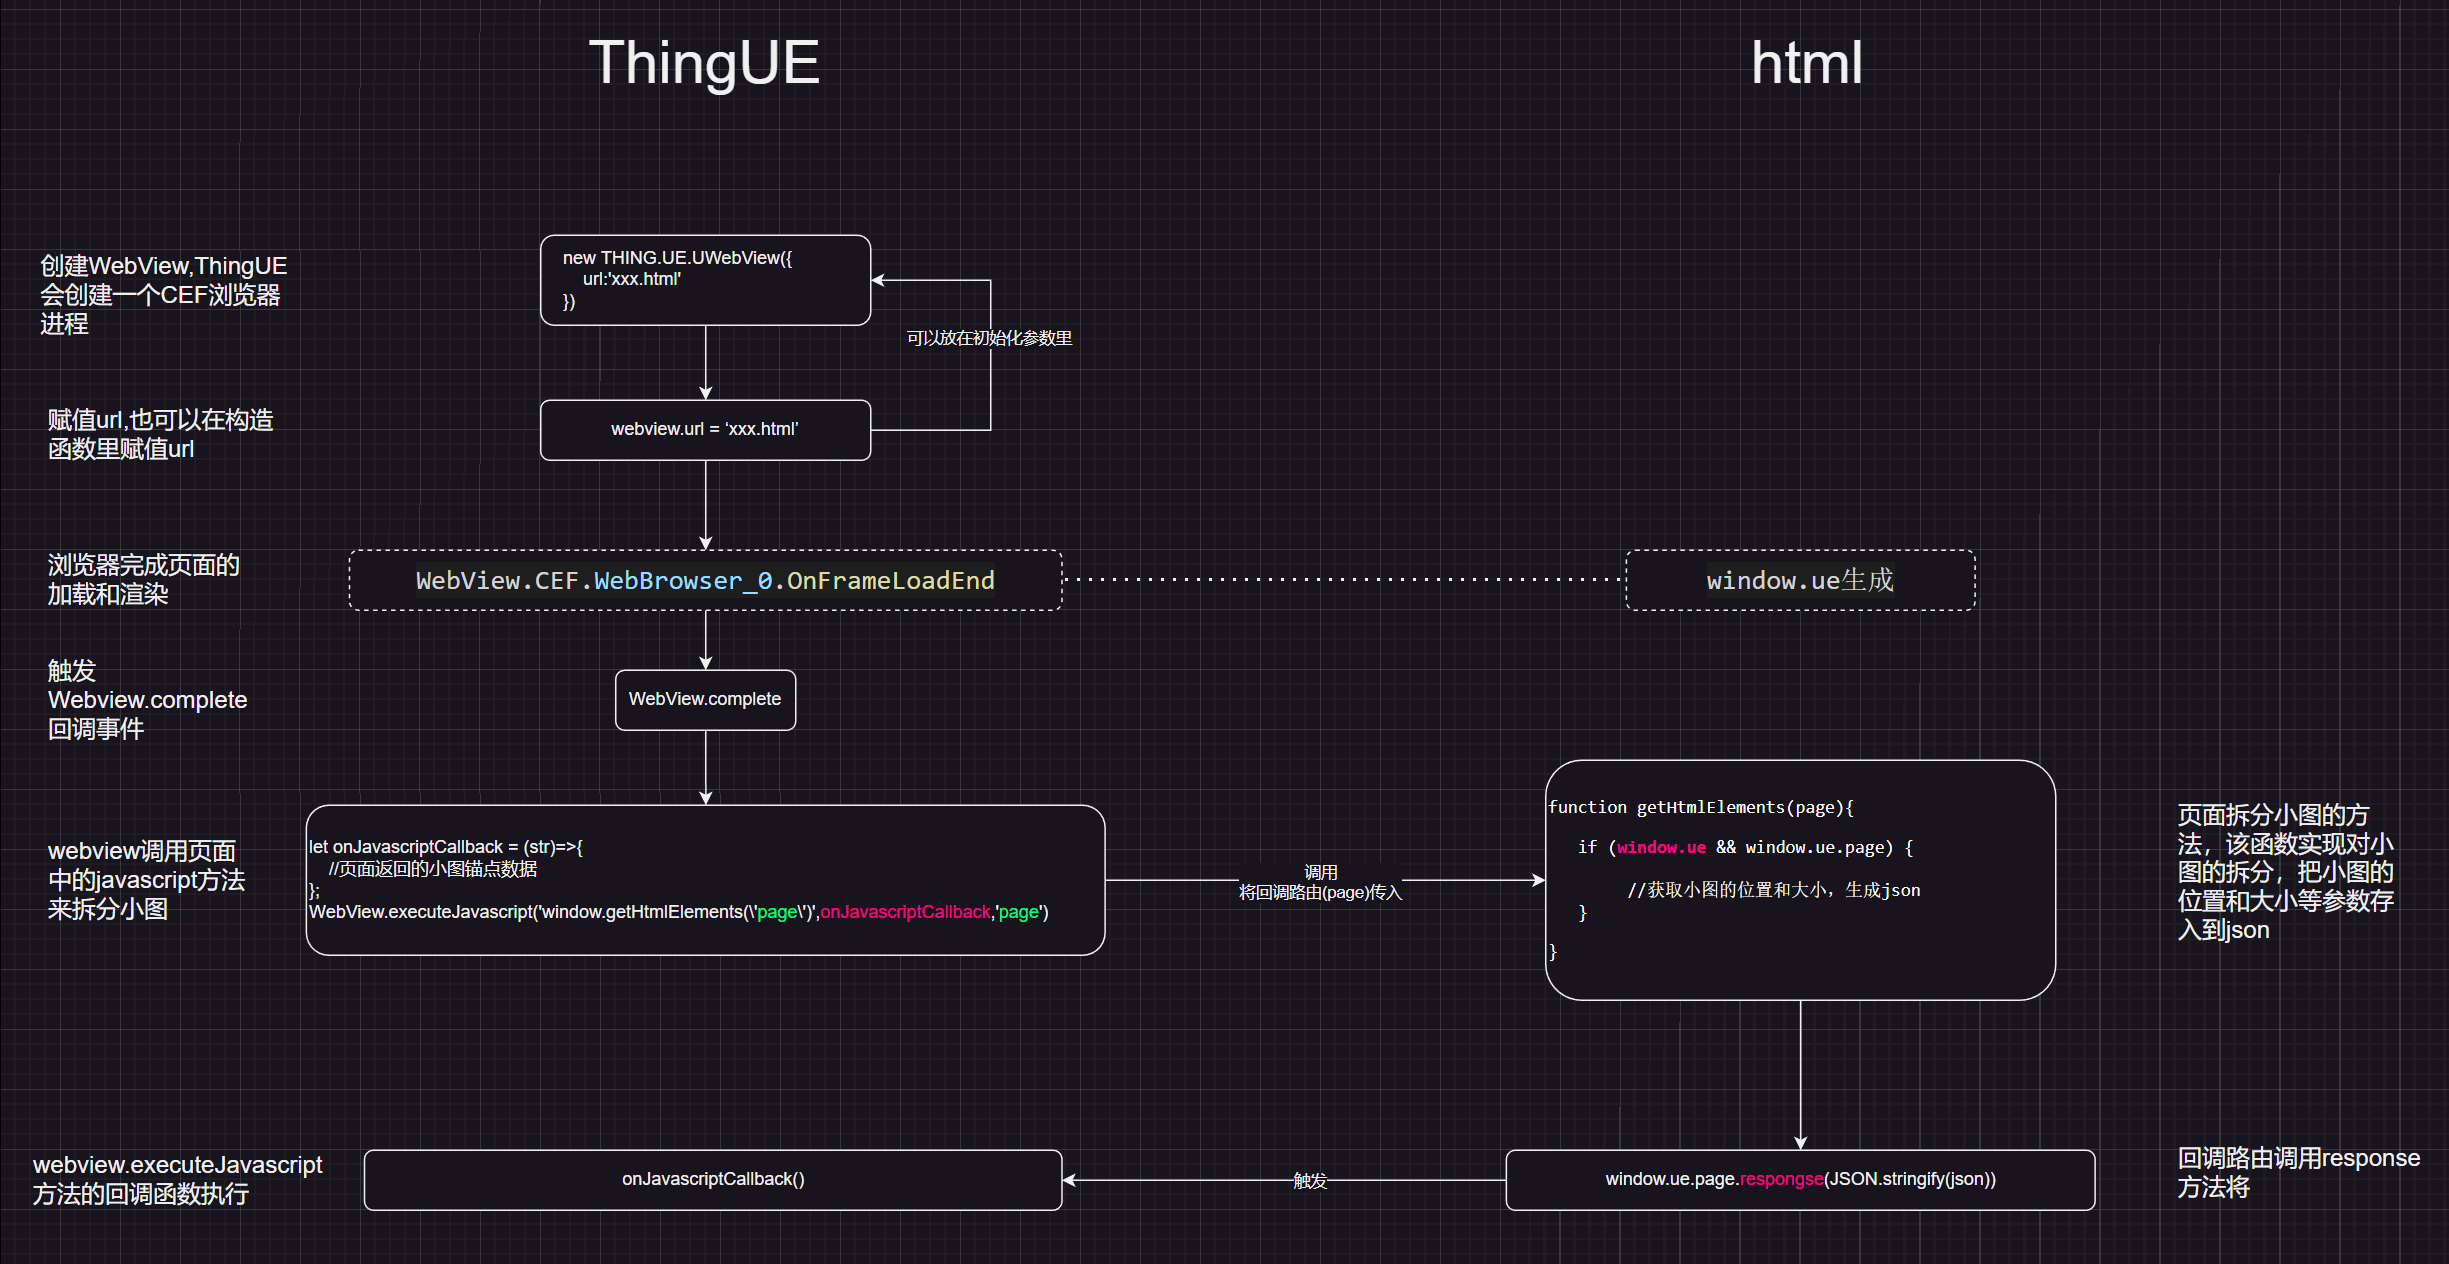Click the label '可以放在初始化参数里'
This screenshot has width=2449, height=1264.
point(989,338)
